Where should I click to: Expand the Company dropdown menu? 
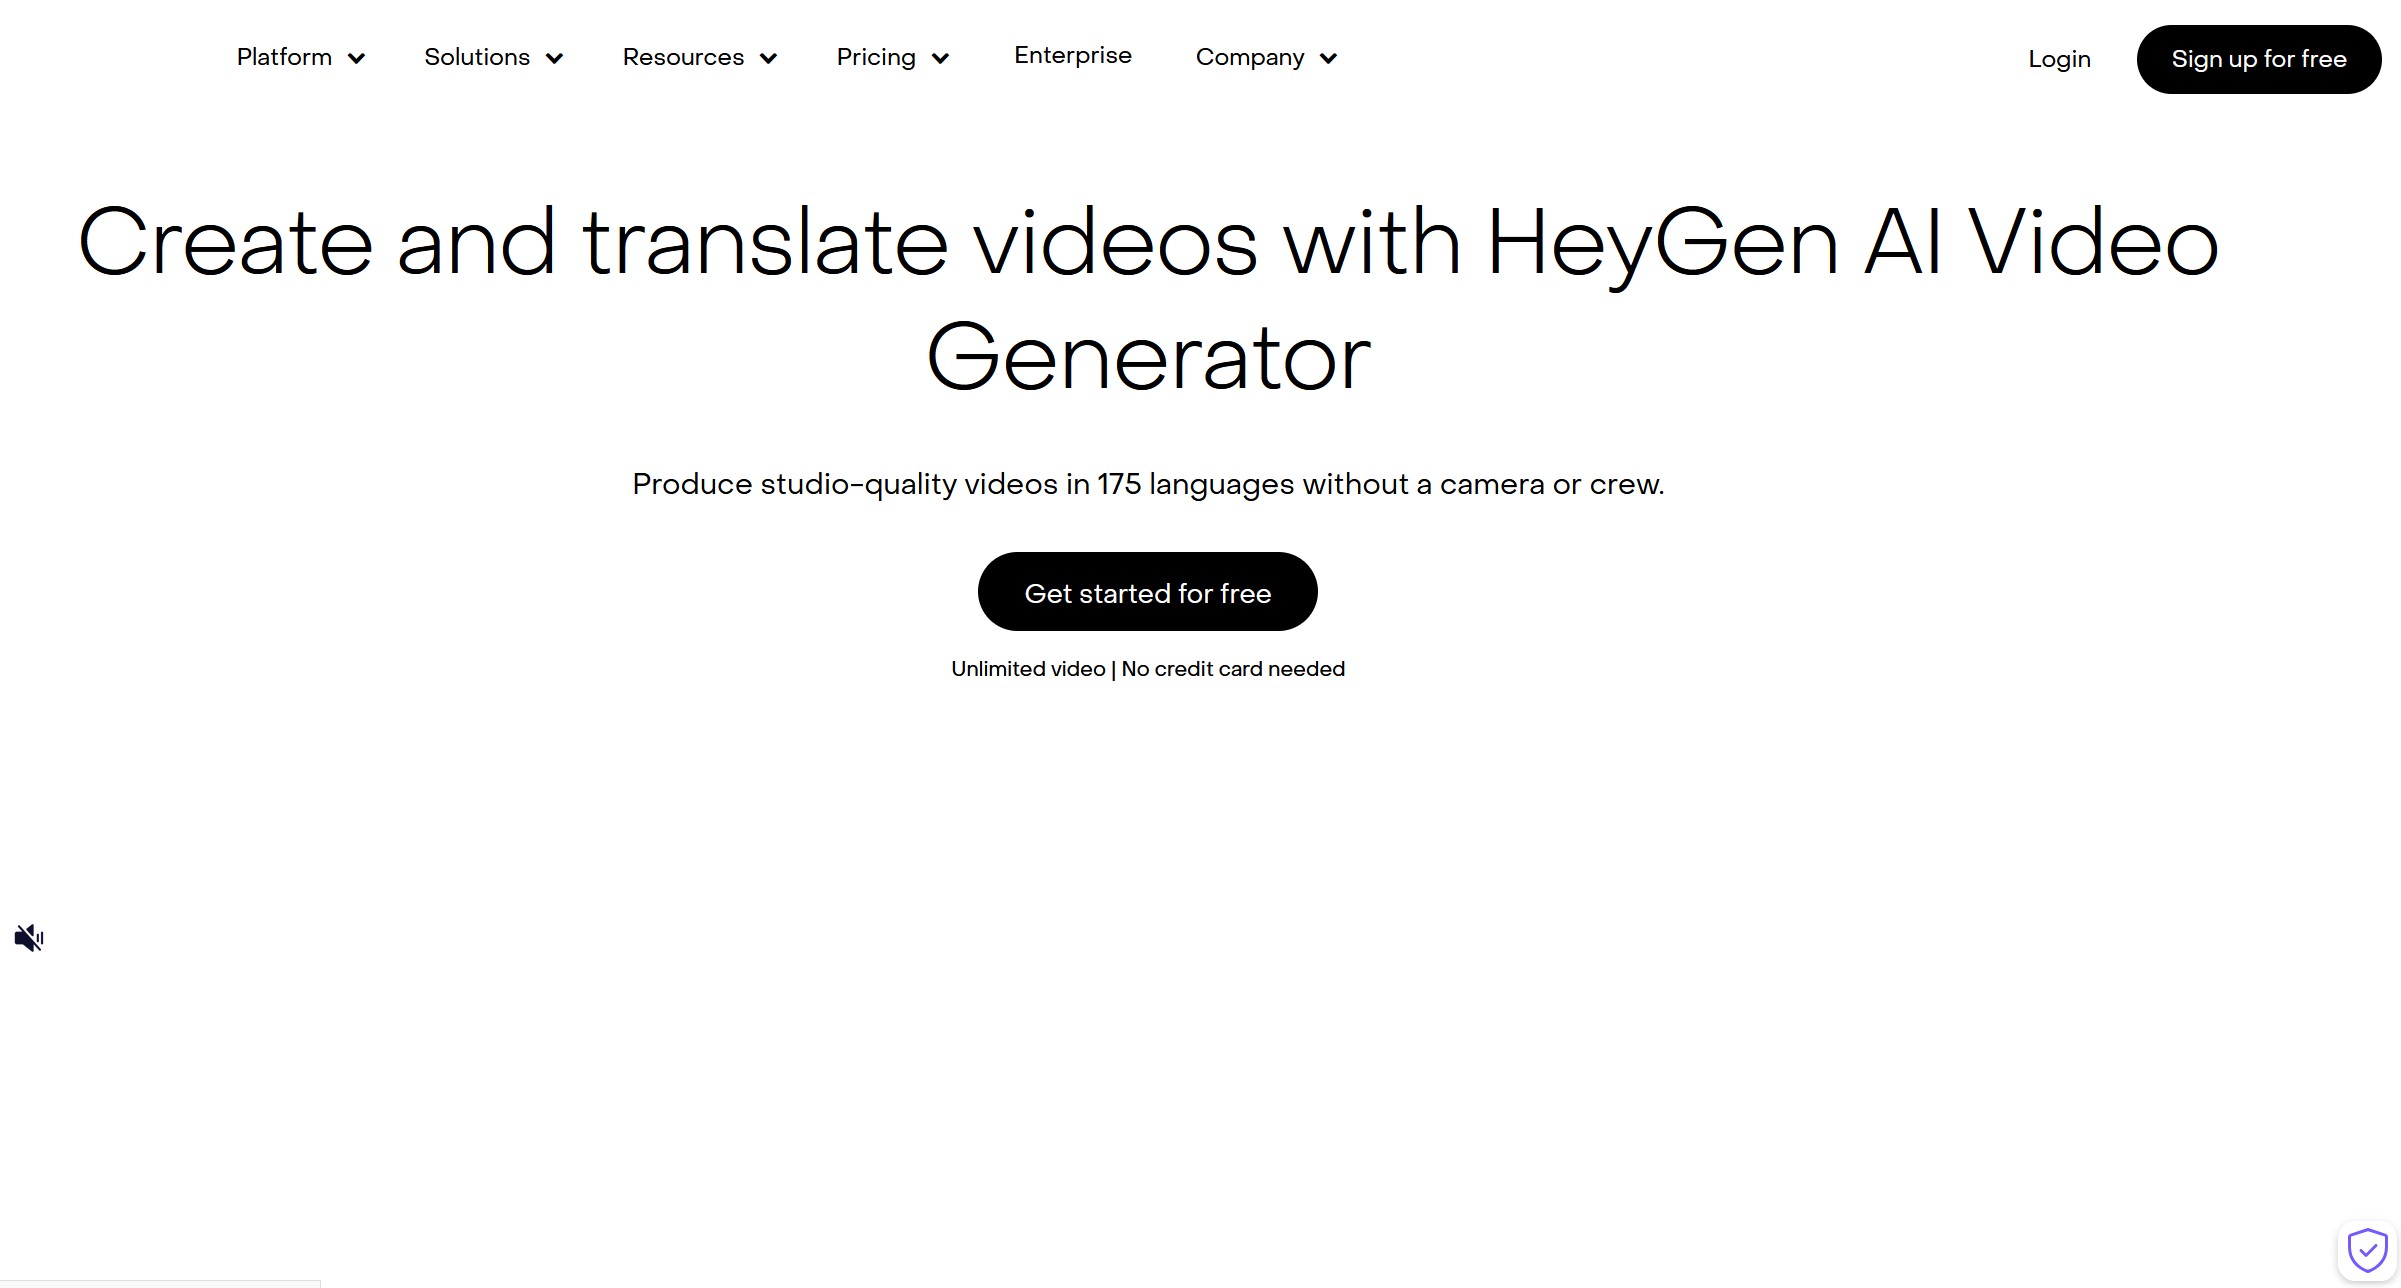click(x=1266, y=57)
